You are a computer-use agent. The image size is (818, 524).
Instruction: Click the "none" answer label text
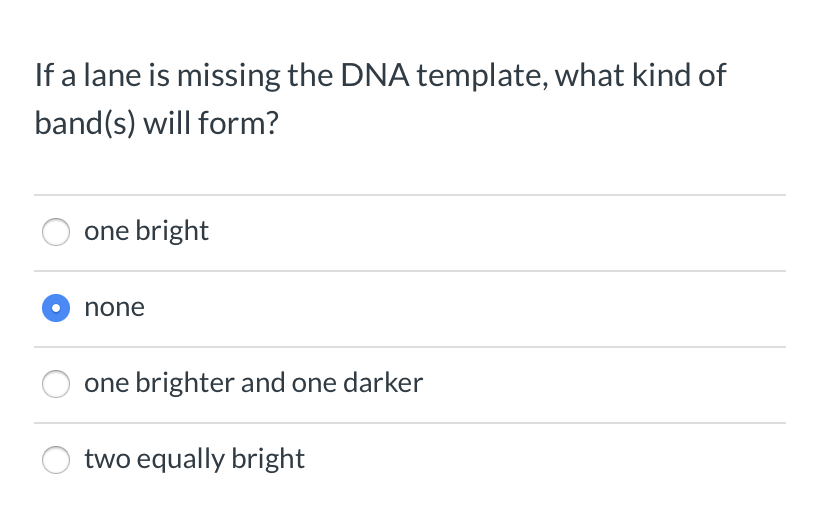click(114, 307)
